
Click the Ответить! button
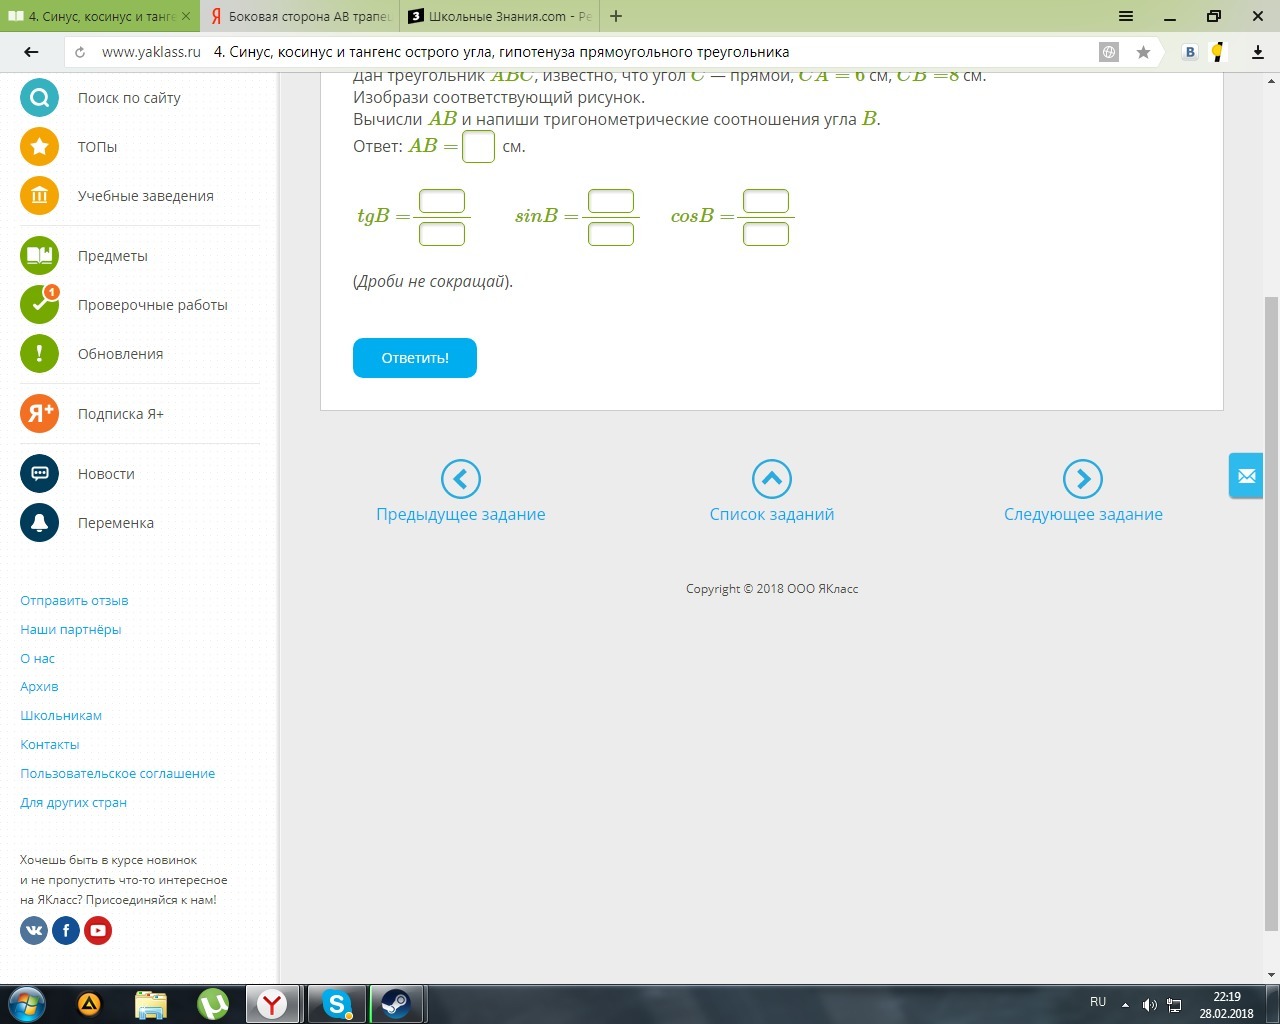click(415, 358)
